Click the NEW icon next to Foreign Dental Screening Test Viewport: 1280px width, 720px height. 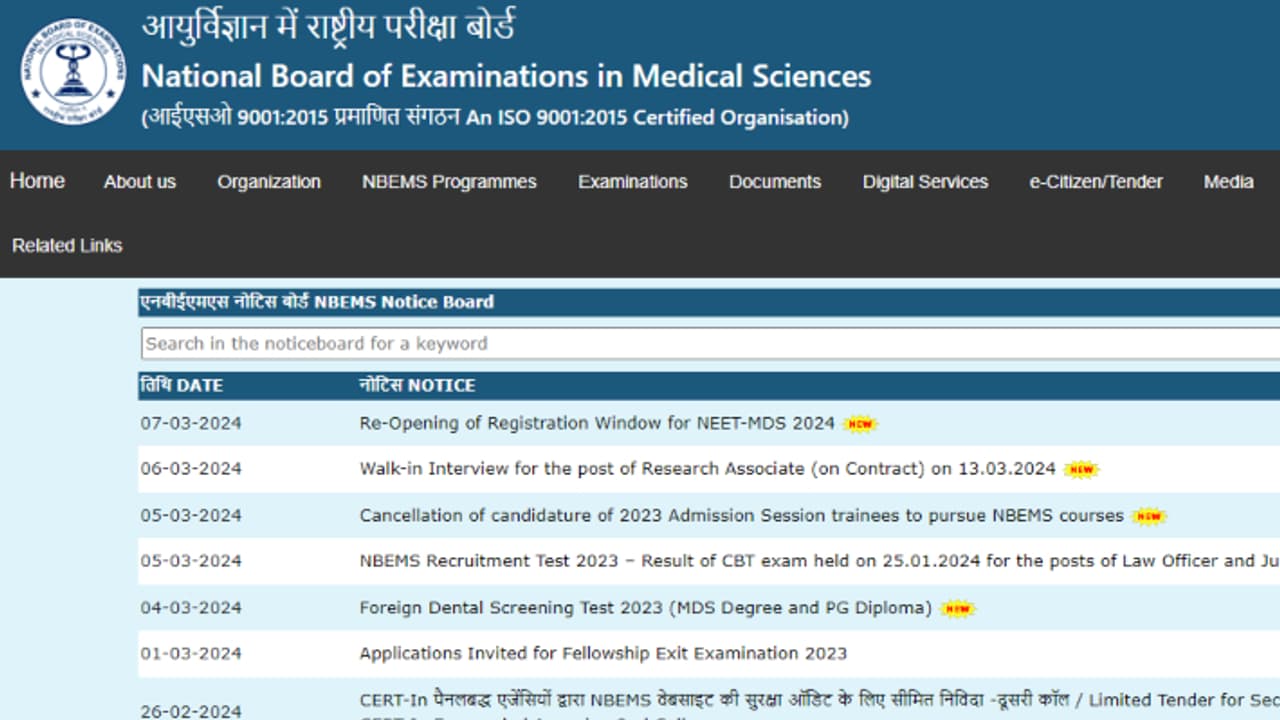click(x=958, y=607)
